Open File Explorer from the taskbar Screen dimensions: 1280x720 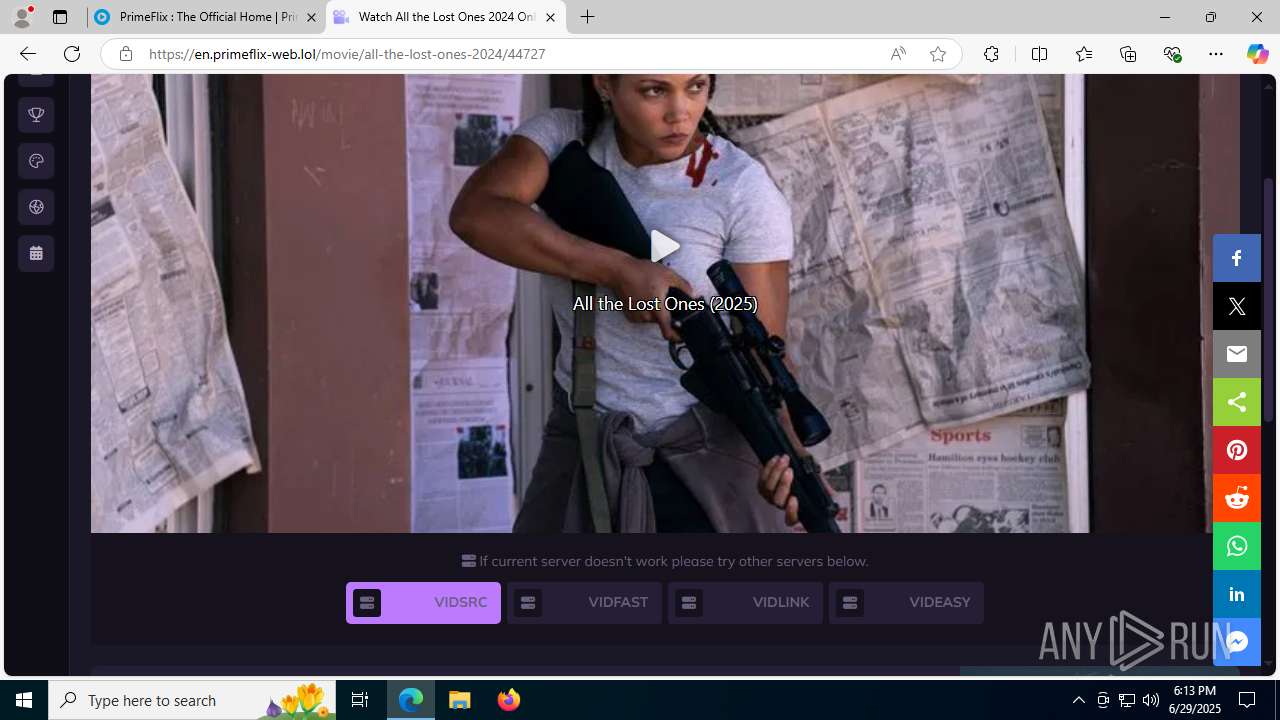coord(460,700)
